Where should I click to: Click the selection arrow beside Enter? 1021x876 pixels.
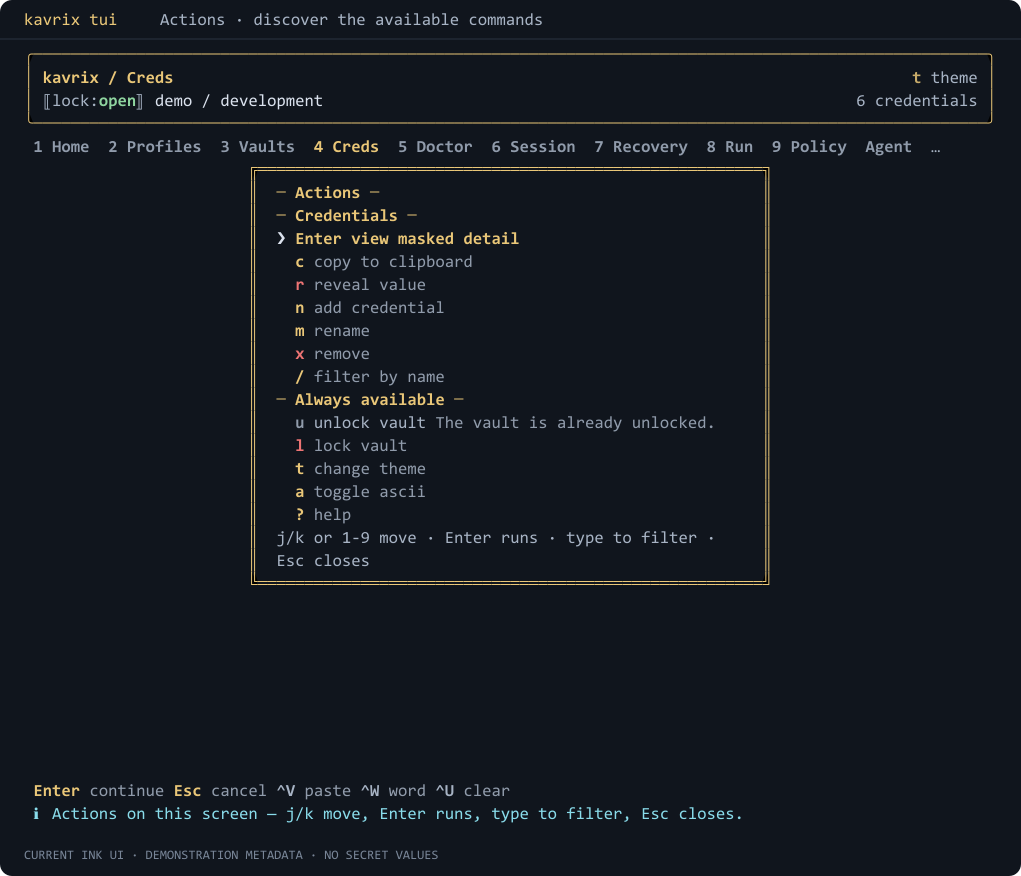(281, 238)
